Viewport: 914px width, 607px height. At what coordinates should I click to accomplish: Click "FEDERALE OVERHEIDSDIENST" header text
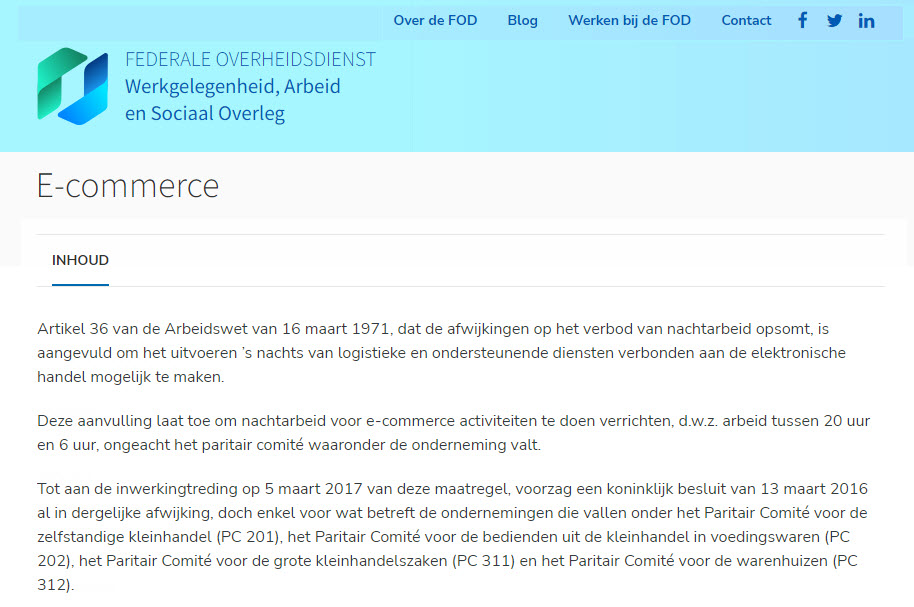click(250, 60)
